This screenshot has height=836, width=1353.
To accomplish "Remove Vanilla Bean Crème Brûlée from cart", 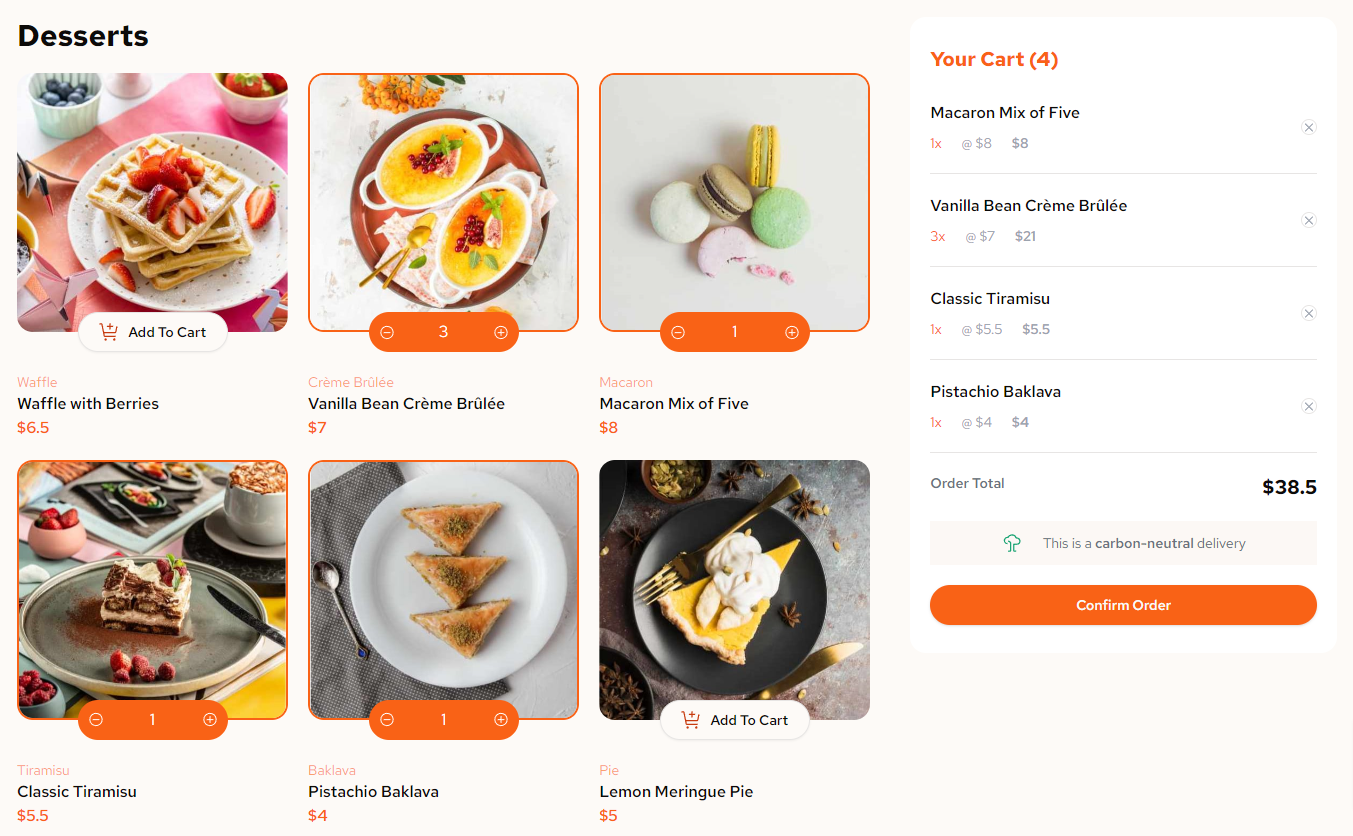I will [x=1309, y=220].
